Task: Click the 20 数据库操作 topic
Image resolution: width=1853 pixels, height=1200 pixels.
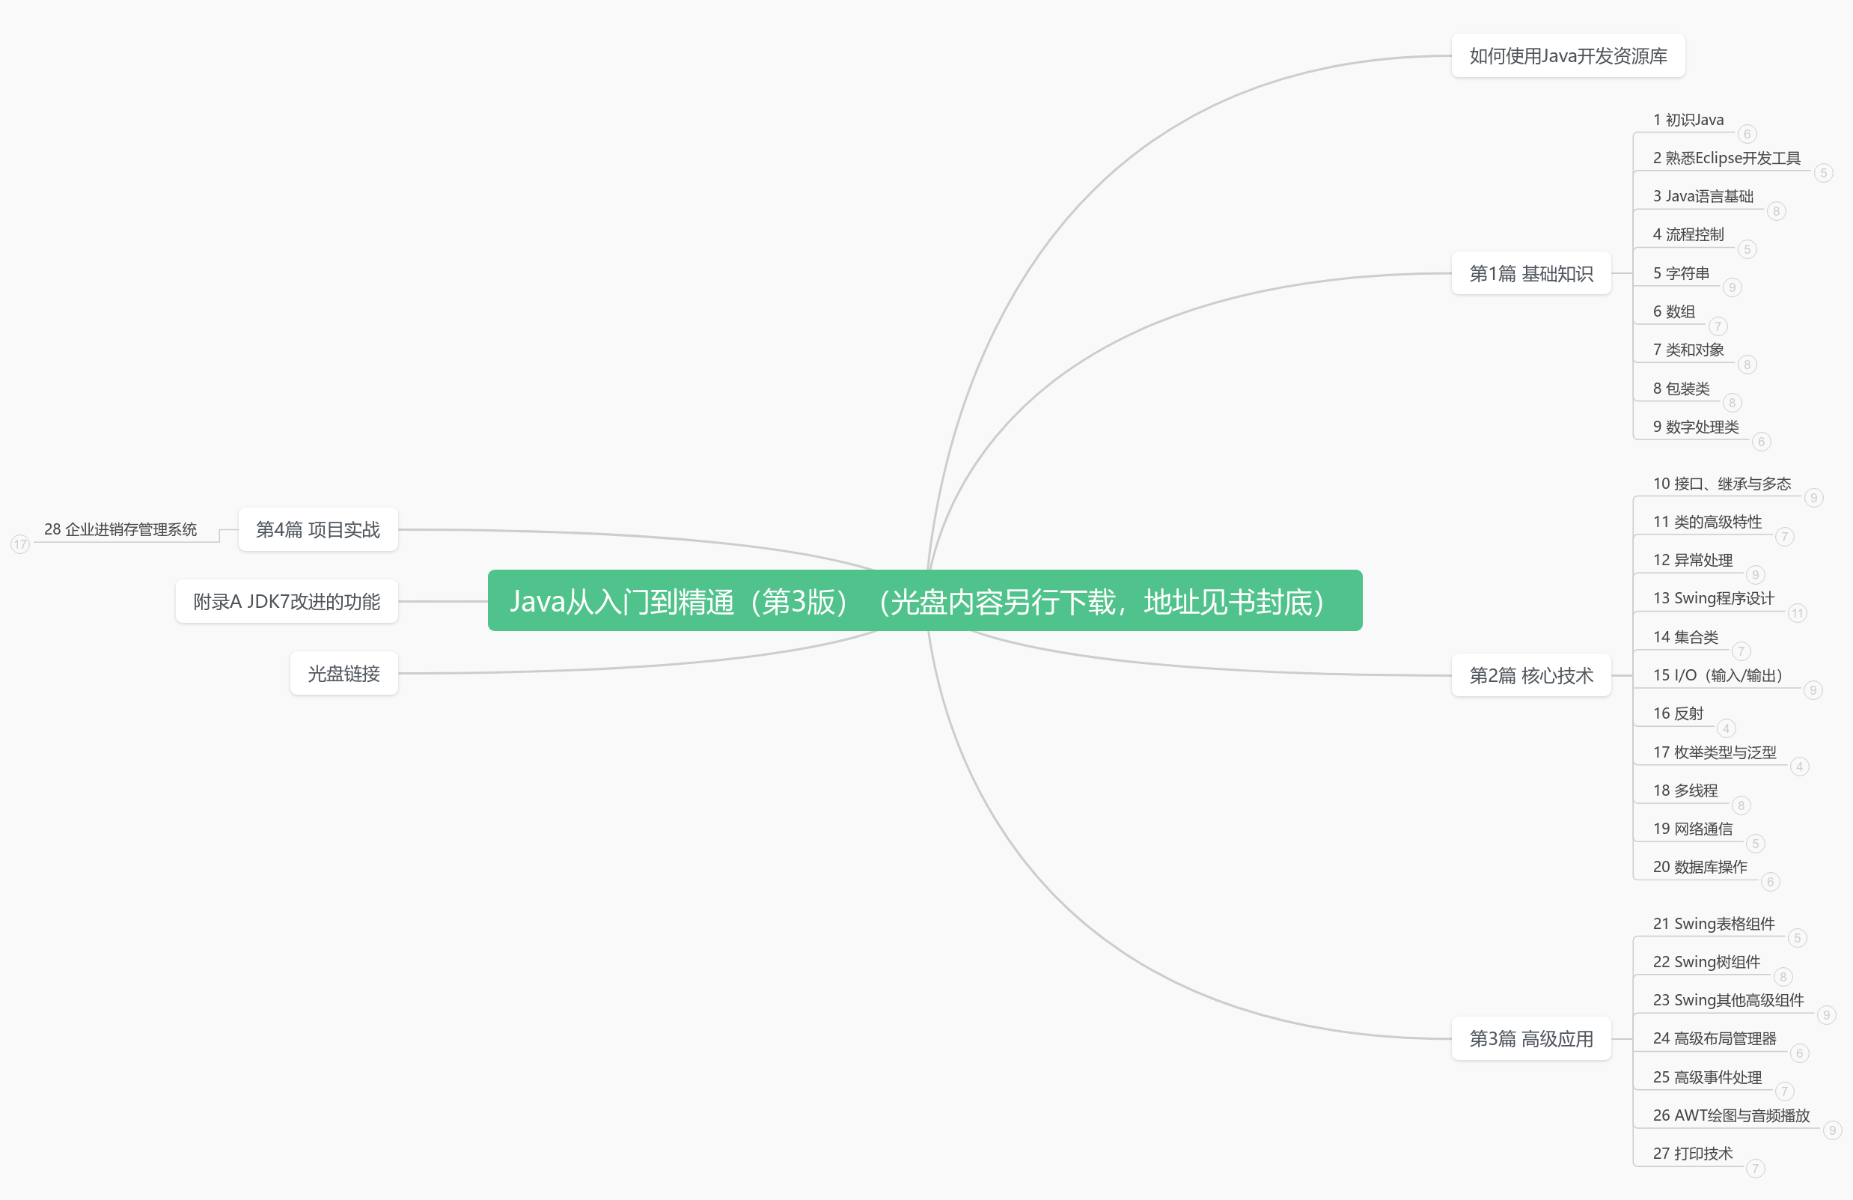Action: [x=1699, y=867]
